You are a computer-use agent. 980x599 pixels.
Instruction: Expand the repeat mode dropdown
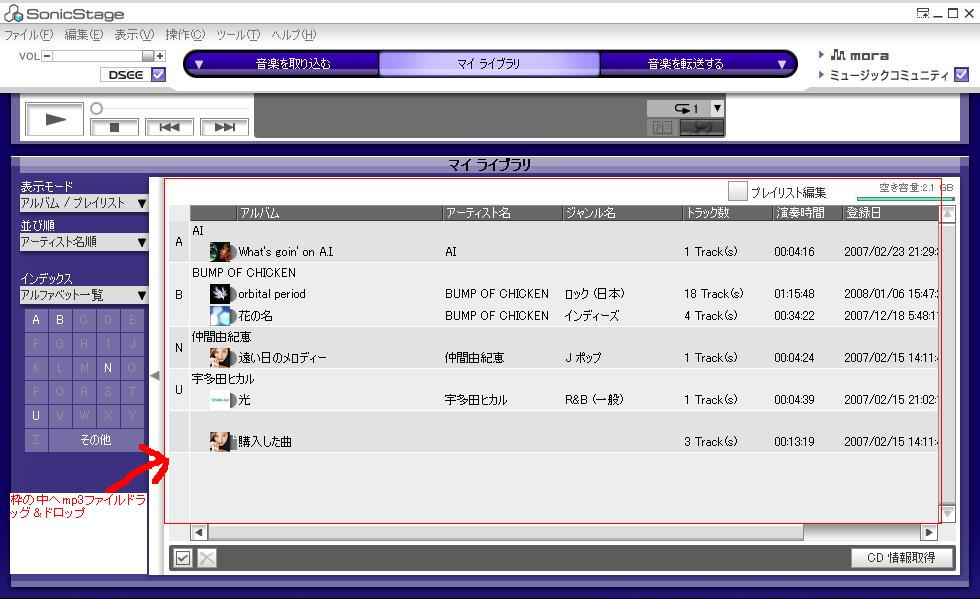[x=717, y=108]
